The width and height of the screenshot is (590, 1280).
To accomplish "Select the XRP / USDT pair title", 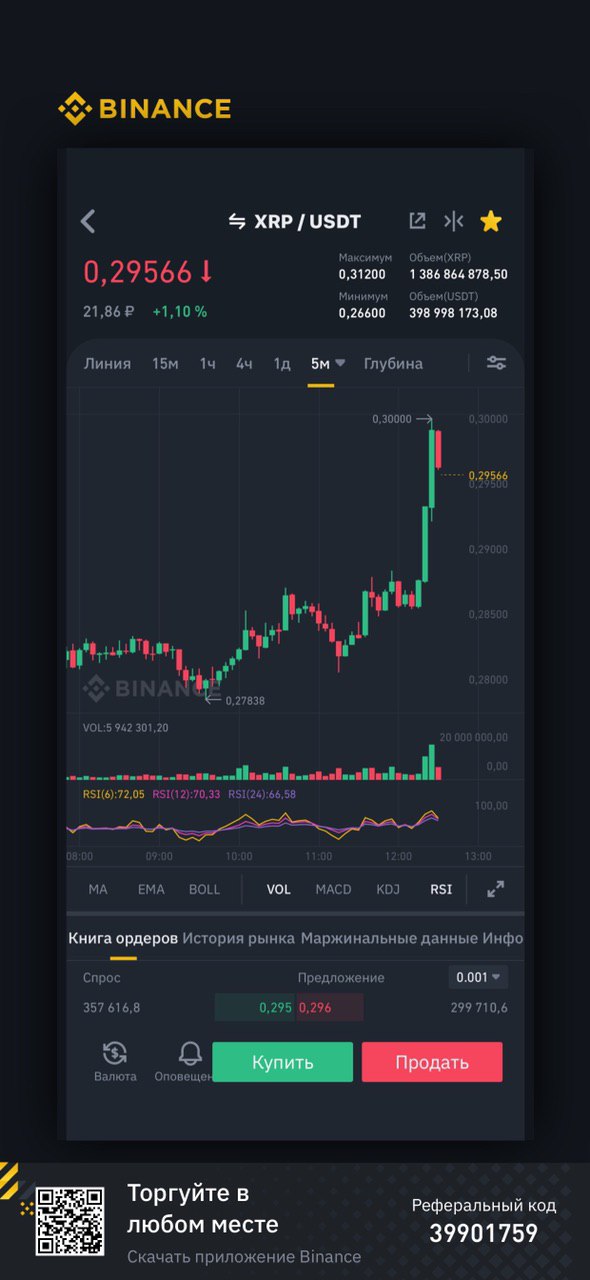I will pyautogui.click(x=307, y=221).
